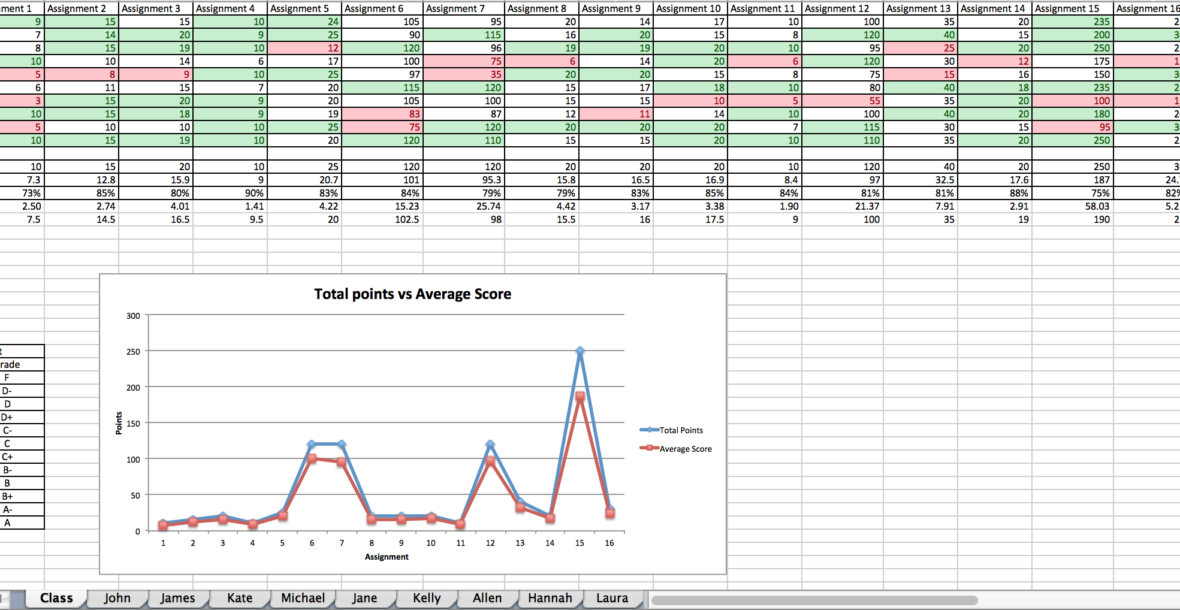The height and width of the screenshot is (610, 1180).
Task: Switch to the John sheet tab
Action: point(117,598)
